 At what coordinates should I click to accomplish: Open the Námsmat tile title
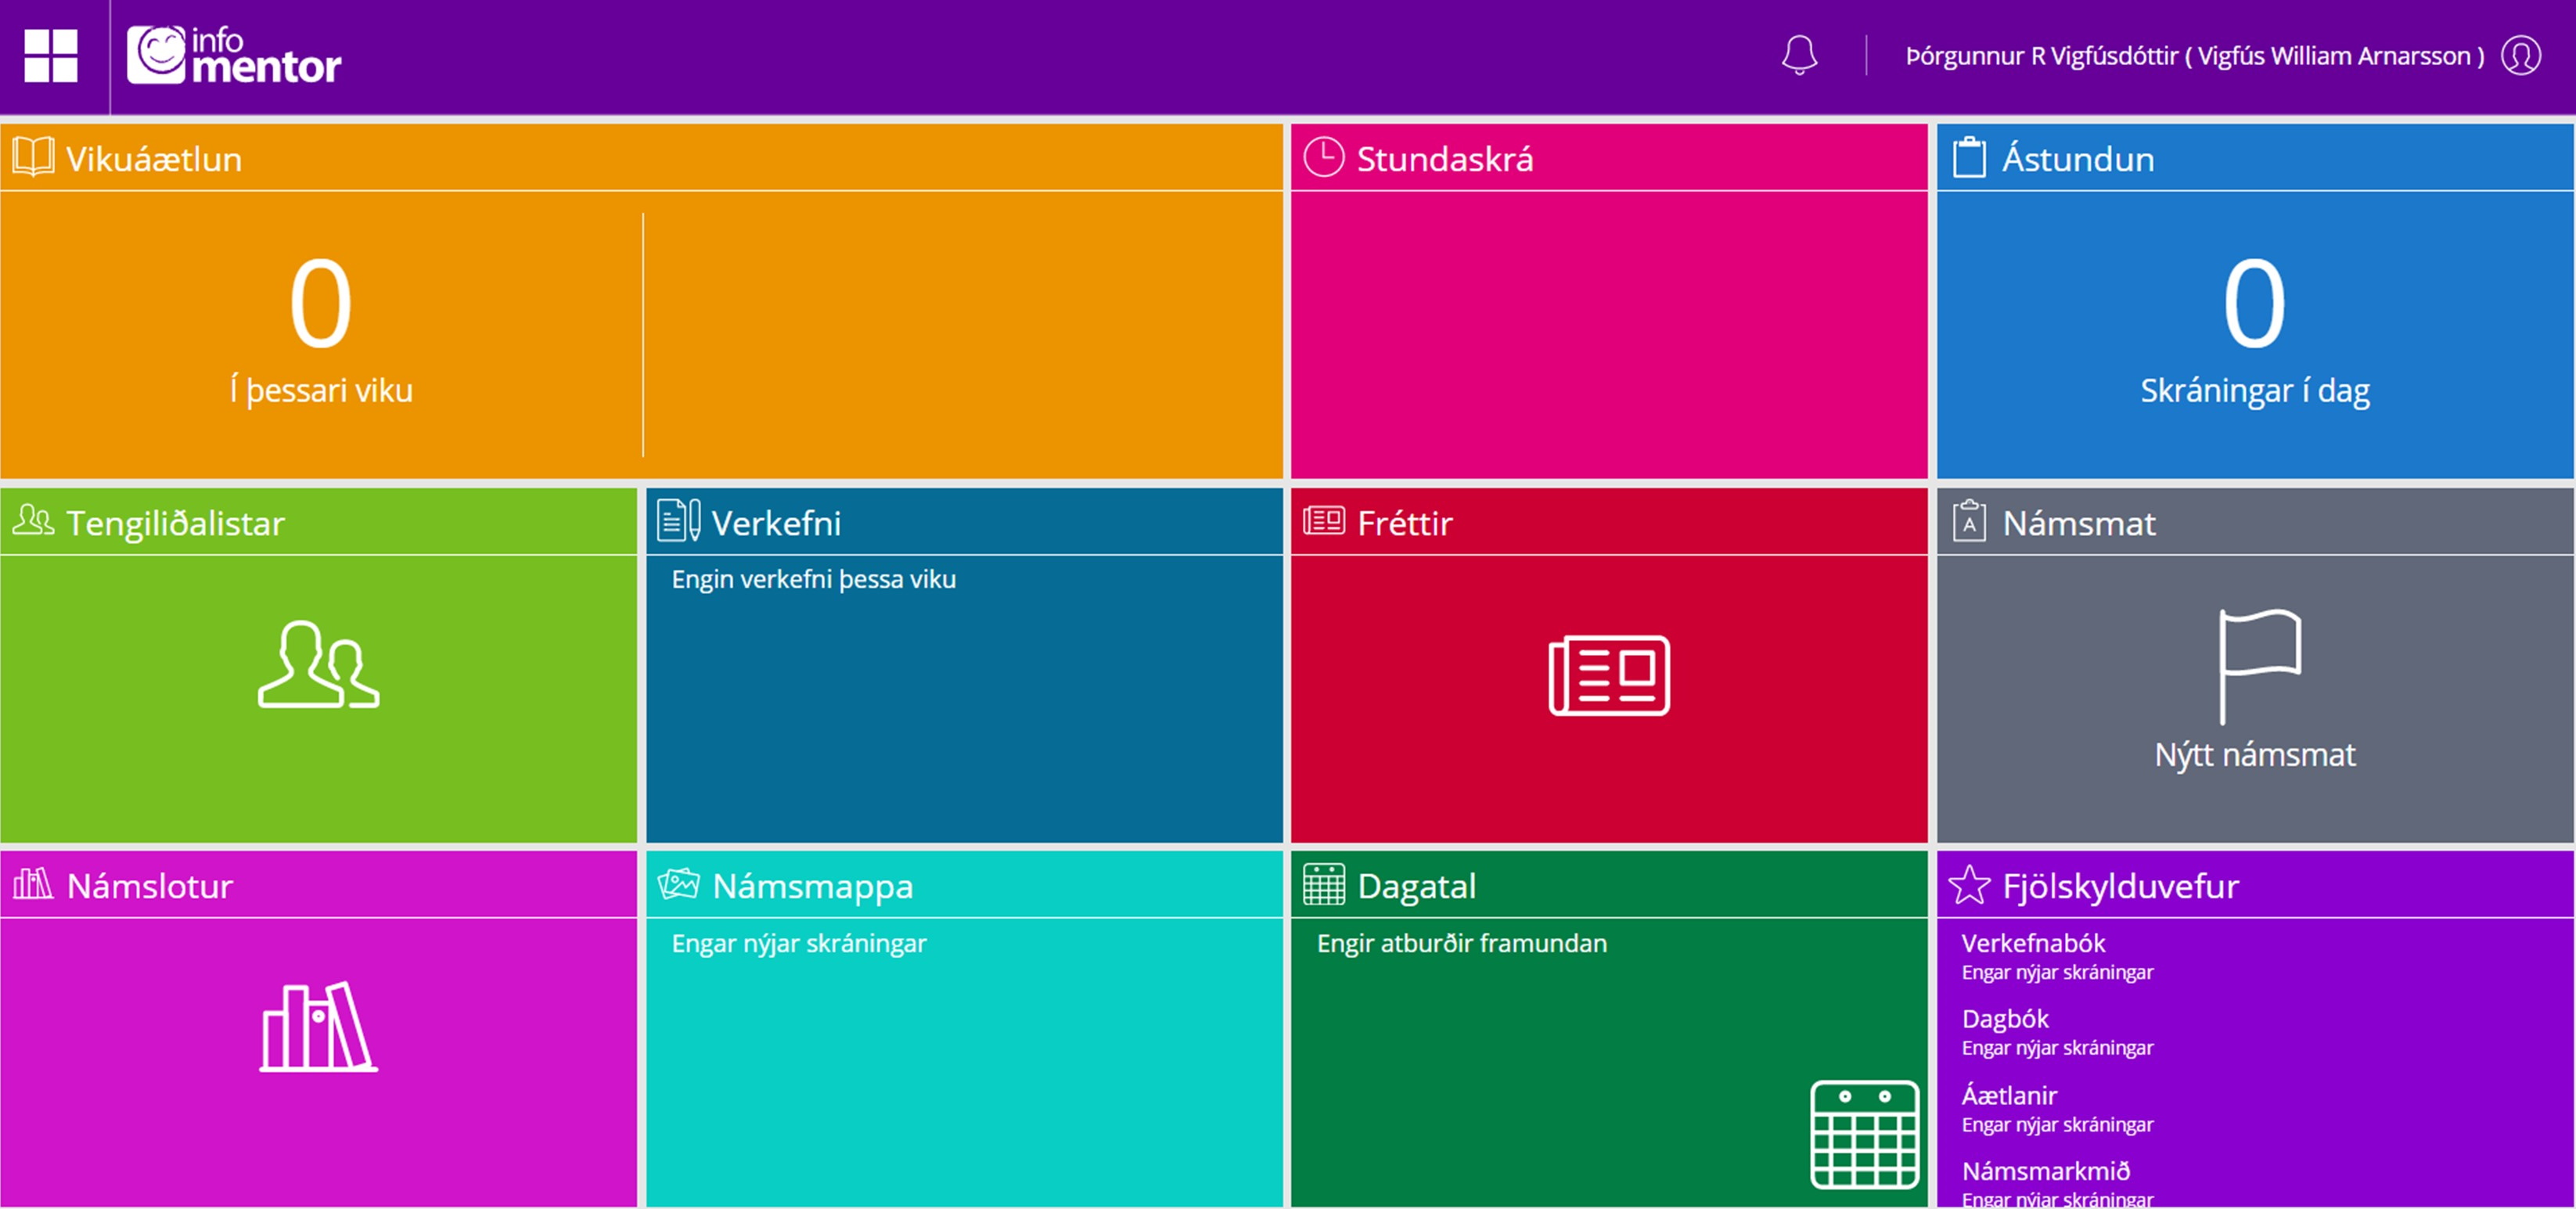(x=2079, y=523)
